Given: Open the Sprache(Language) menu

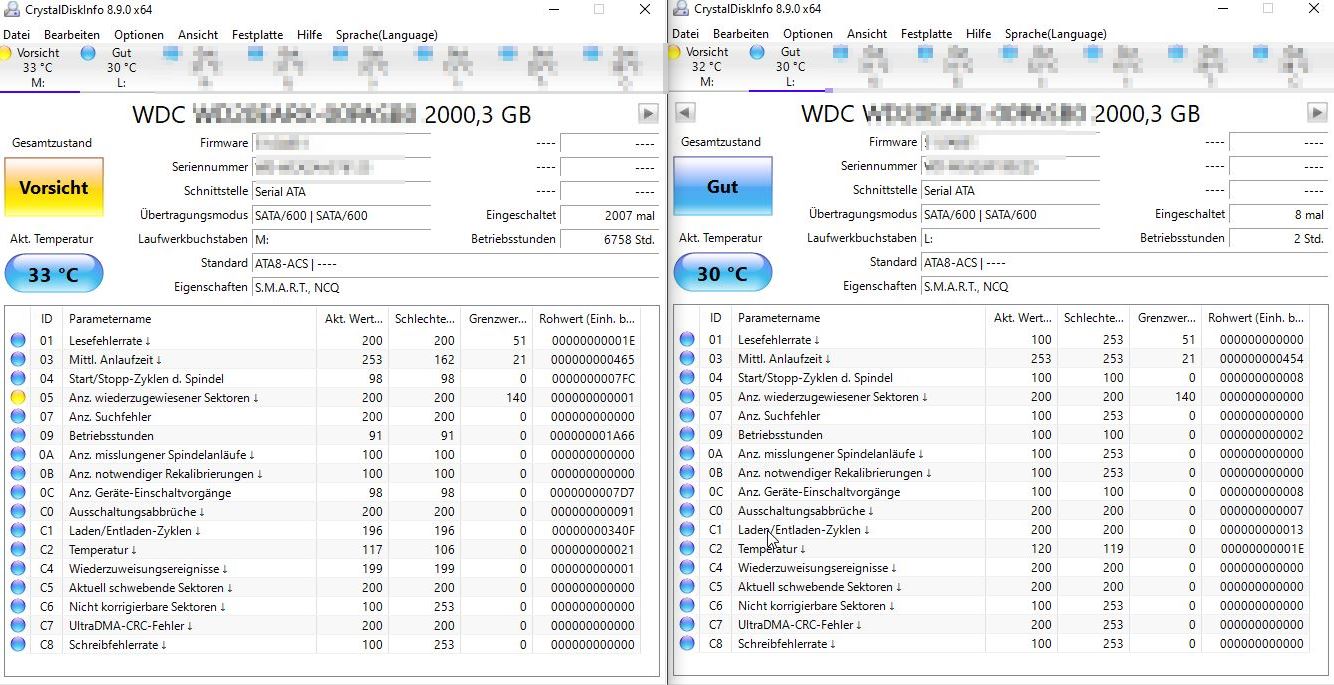Looking at the screenshot, I should [x=387, y=34].
